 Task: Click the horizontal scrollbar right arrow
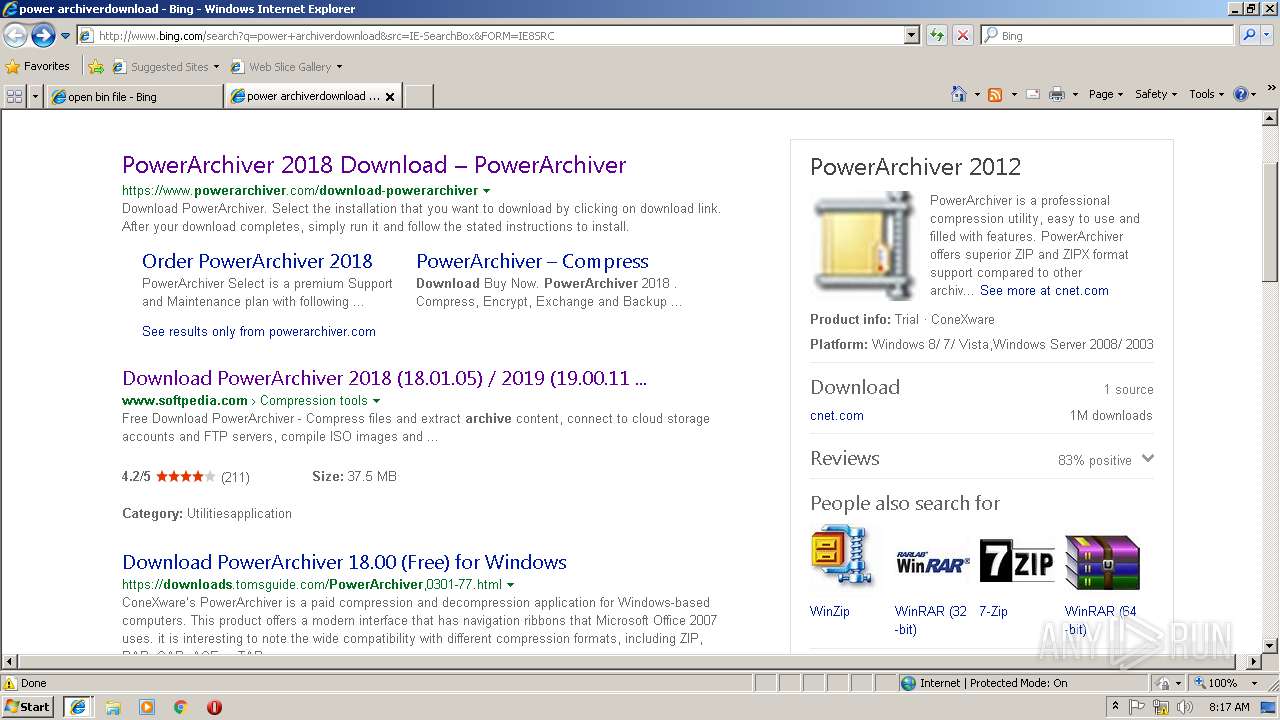(1254, 662)
